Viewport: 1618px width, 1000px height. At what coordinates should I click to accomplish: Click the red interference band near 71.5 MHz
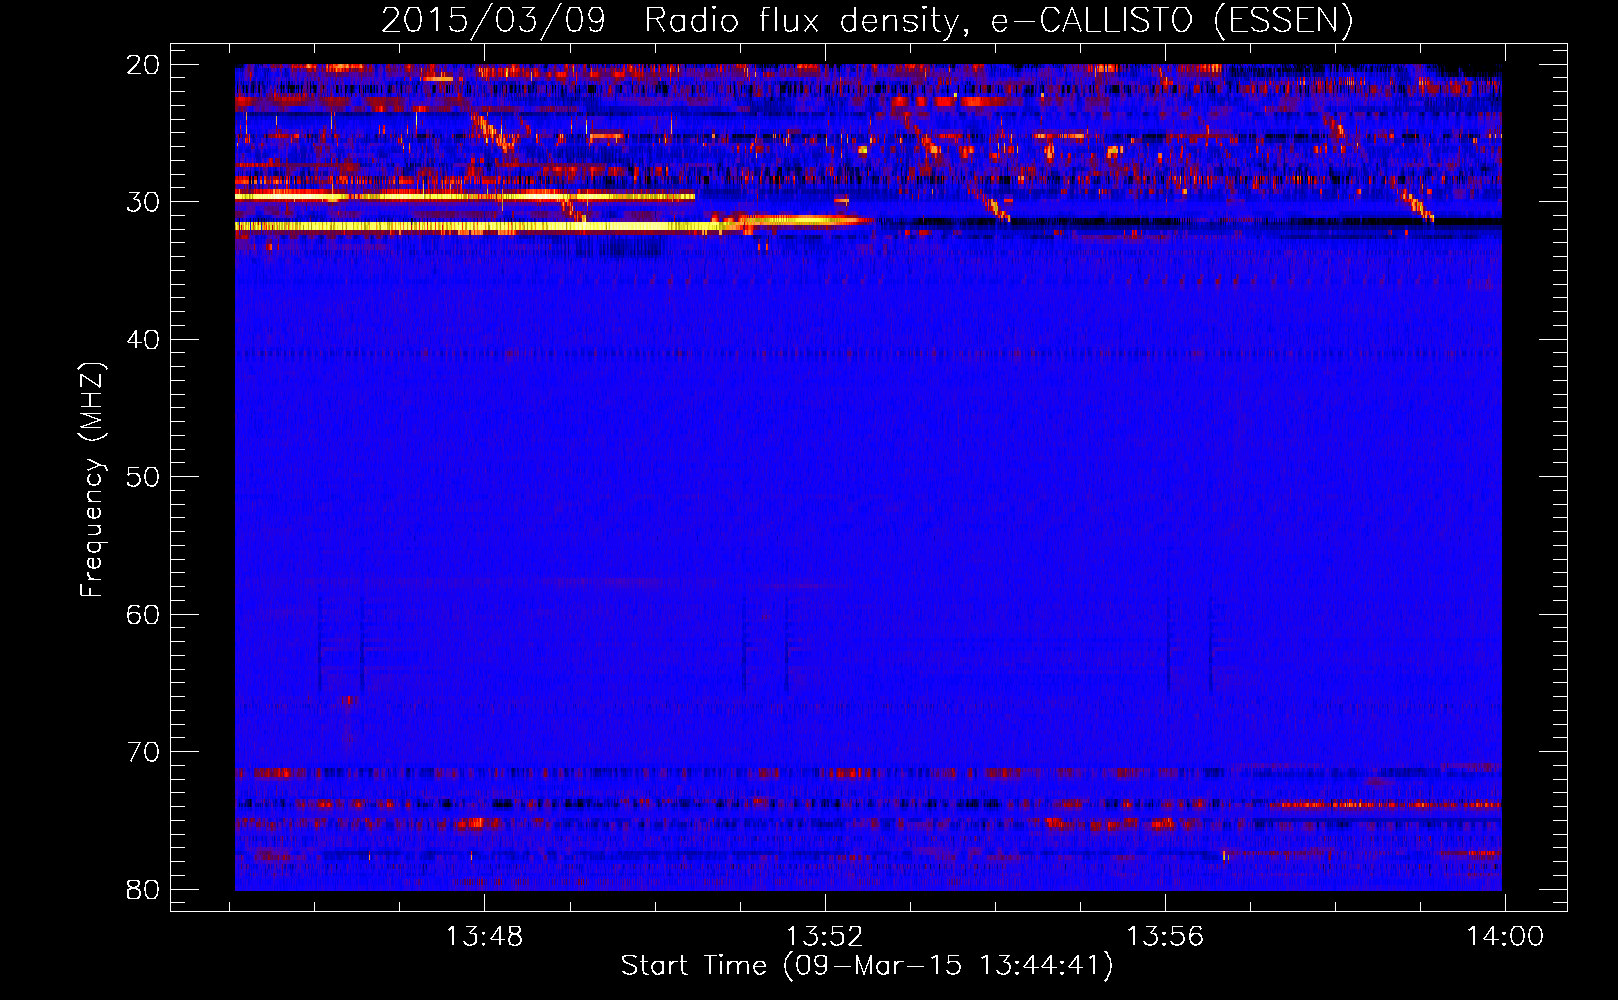(x=868, y=773)
